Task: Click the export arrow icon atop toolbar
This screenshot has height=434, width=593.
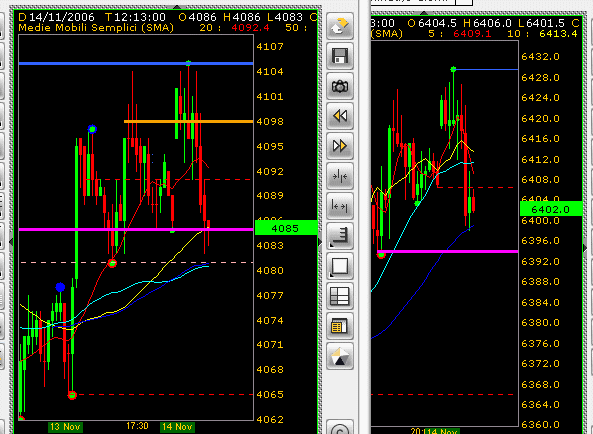Action: (x=340, y=26)
